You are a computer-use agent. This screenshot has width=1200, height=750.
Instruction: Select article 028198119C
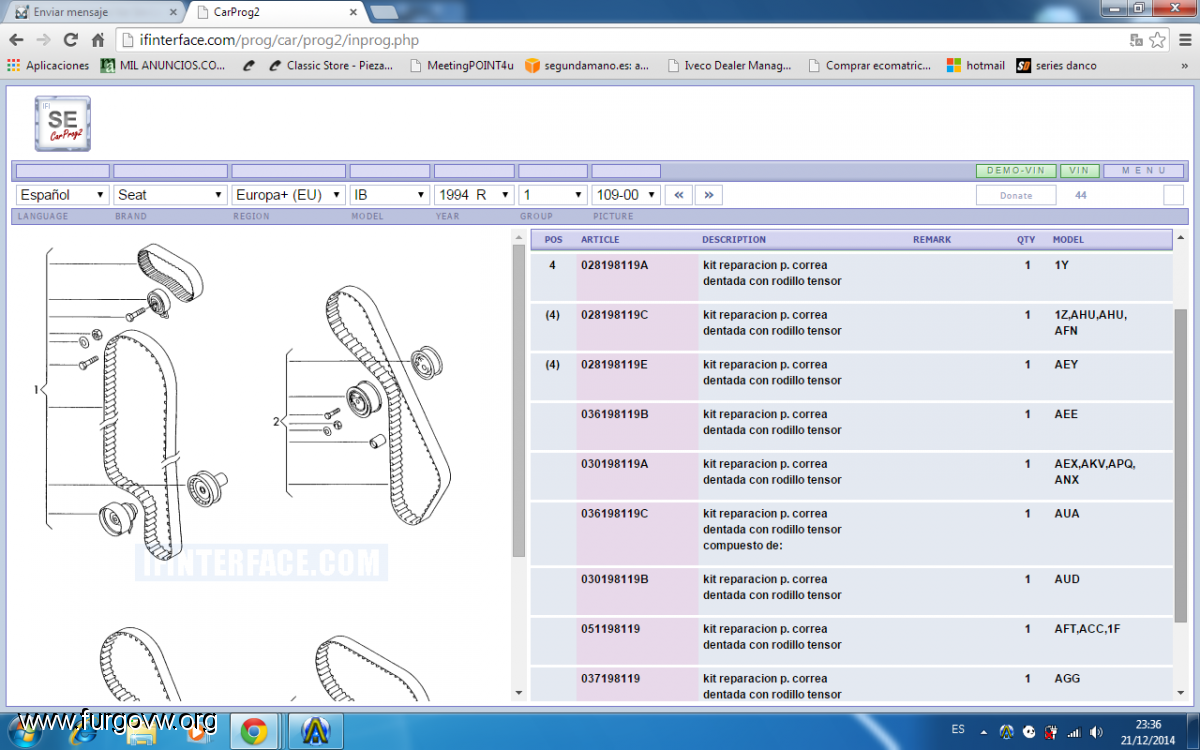tap(614, 315)
